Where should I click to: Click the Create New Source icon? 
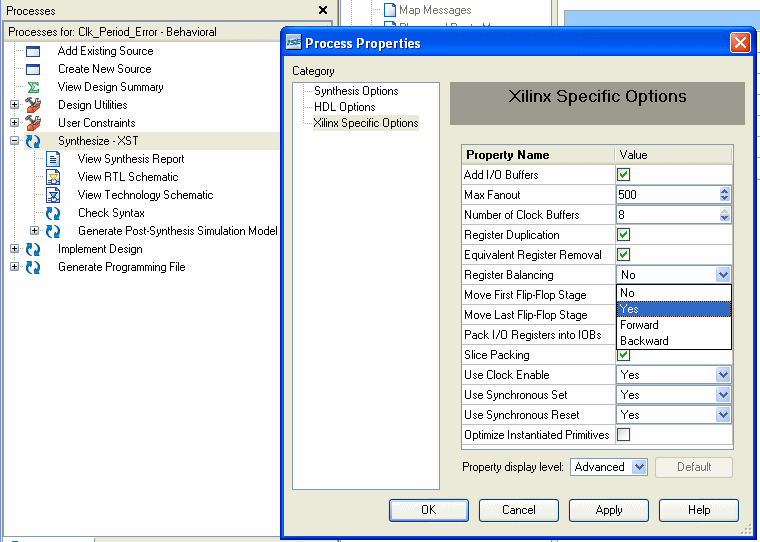point(33,69)
